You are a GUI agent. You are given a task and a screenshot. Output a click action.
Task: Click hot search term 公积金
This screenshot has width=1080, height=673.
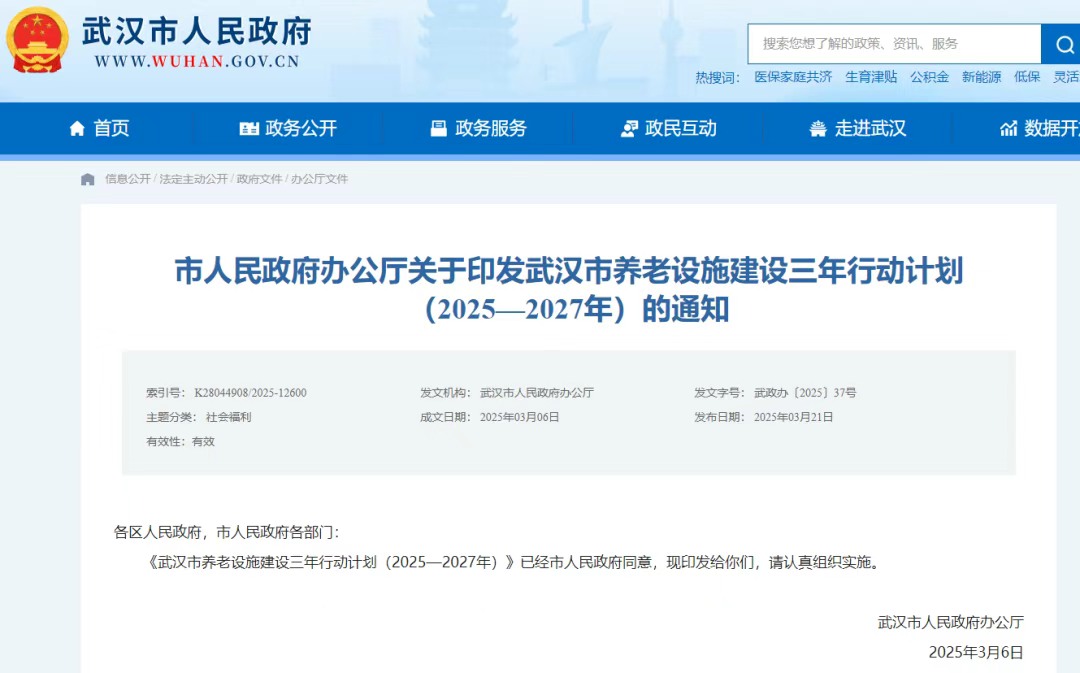(x=929, y=77)
